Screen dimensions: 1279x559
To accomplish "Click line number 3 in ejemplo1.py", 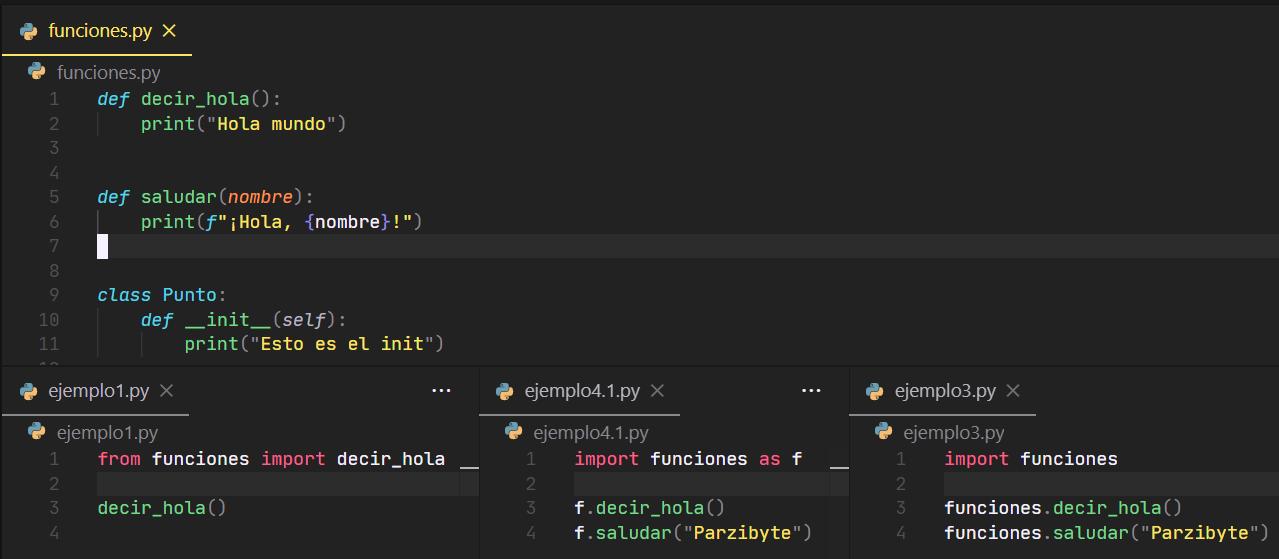I will (54, 508).
